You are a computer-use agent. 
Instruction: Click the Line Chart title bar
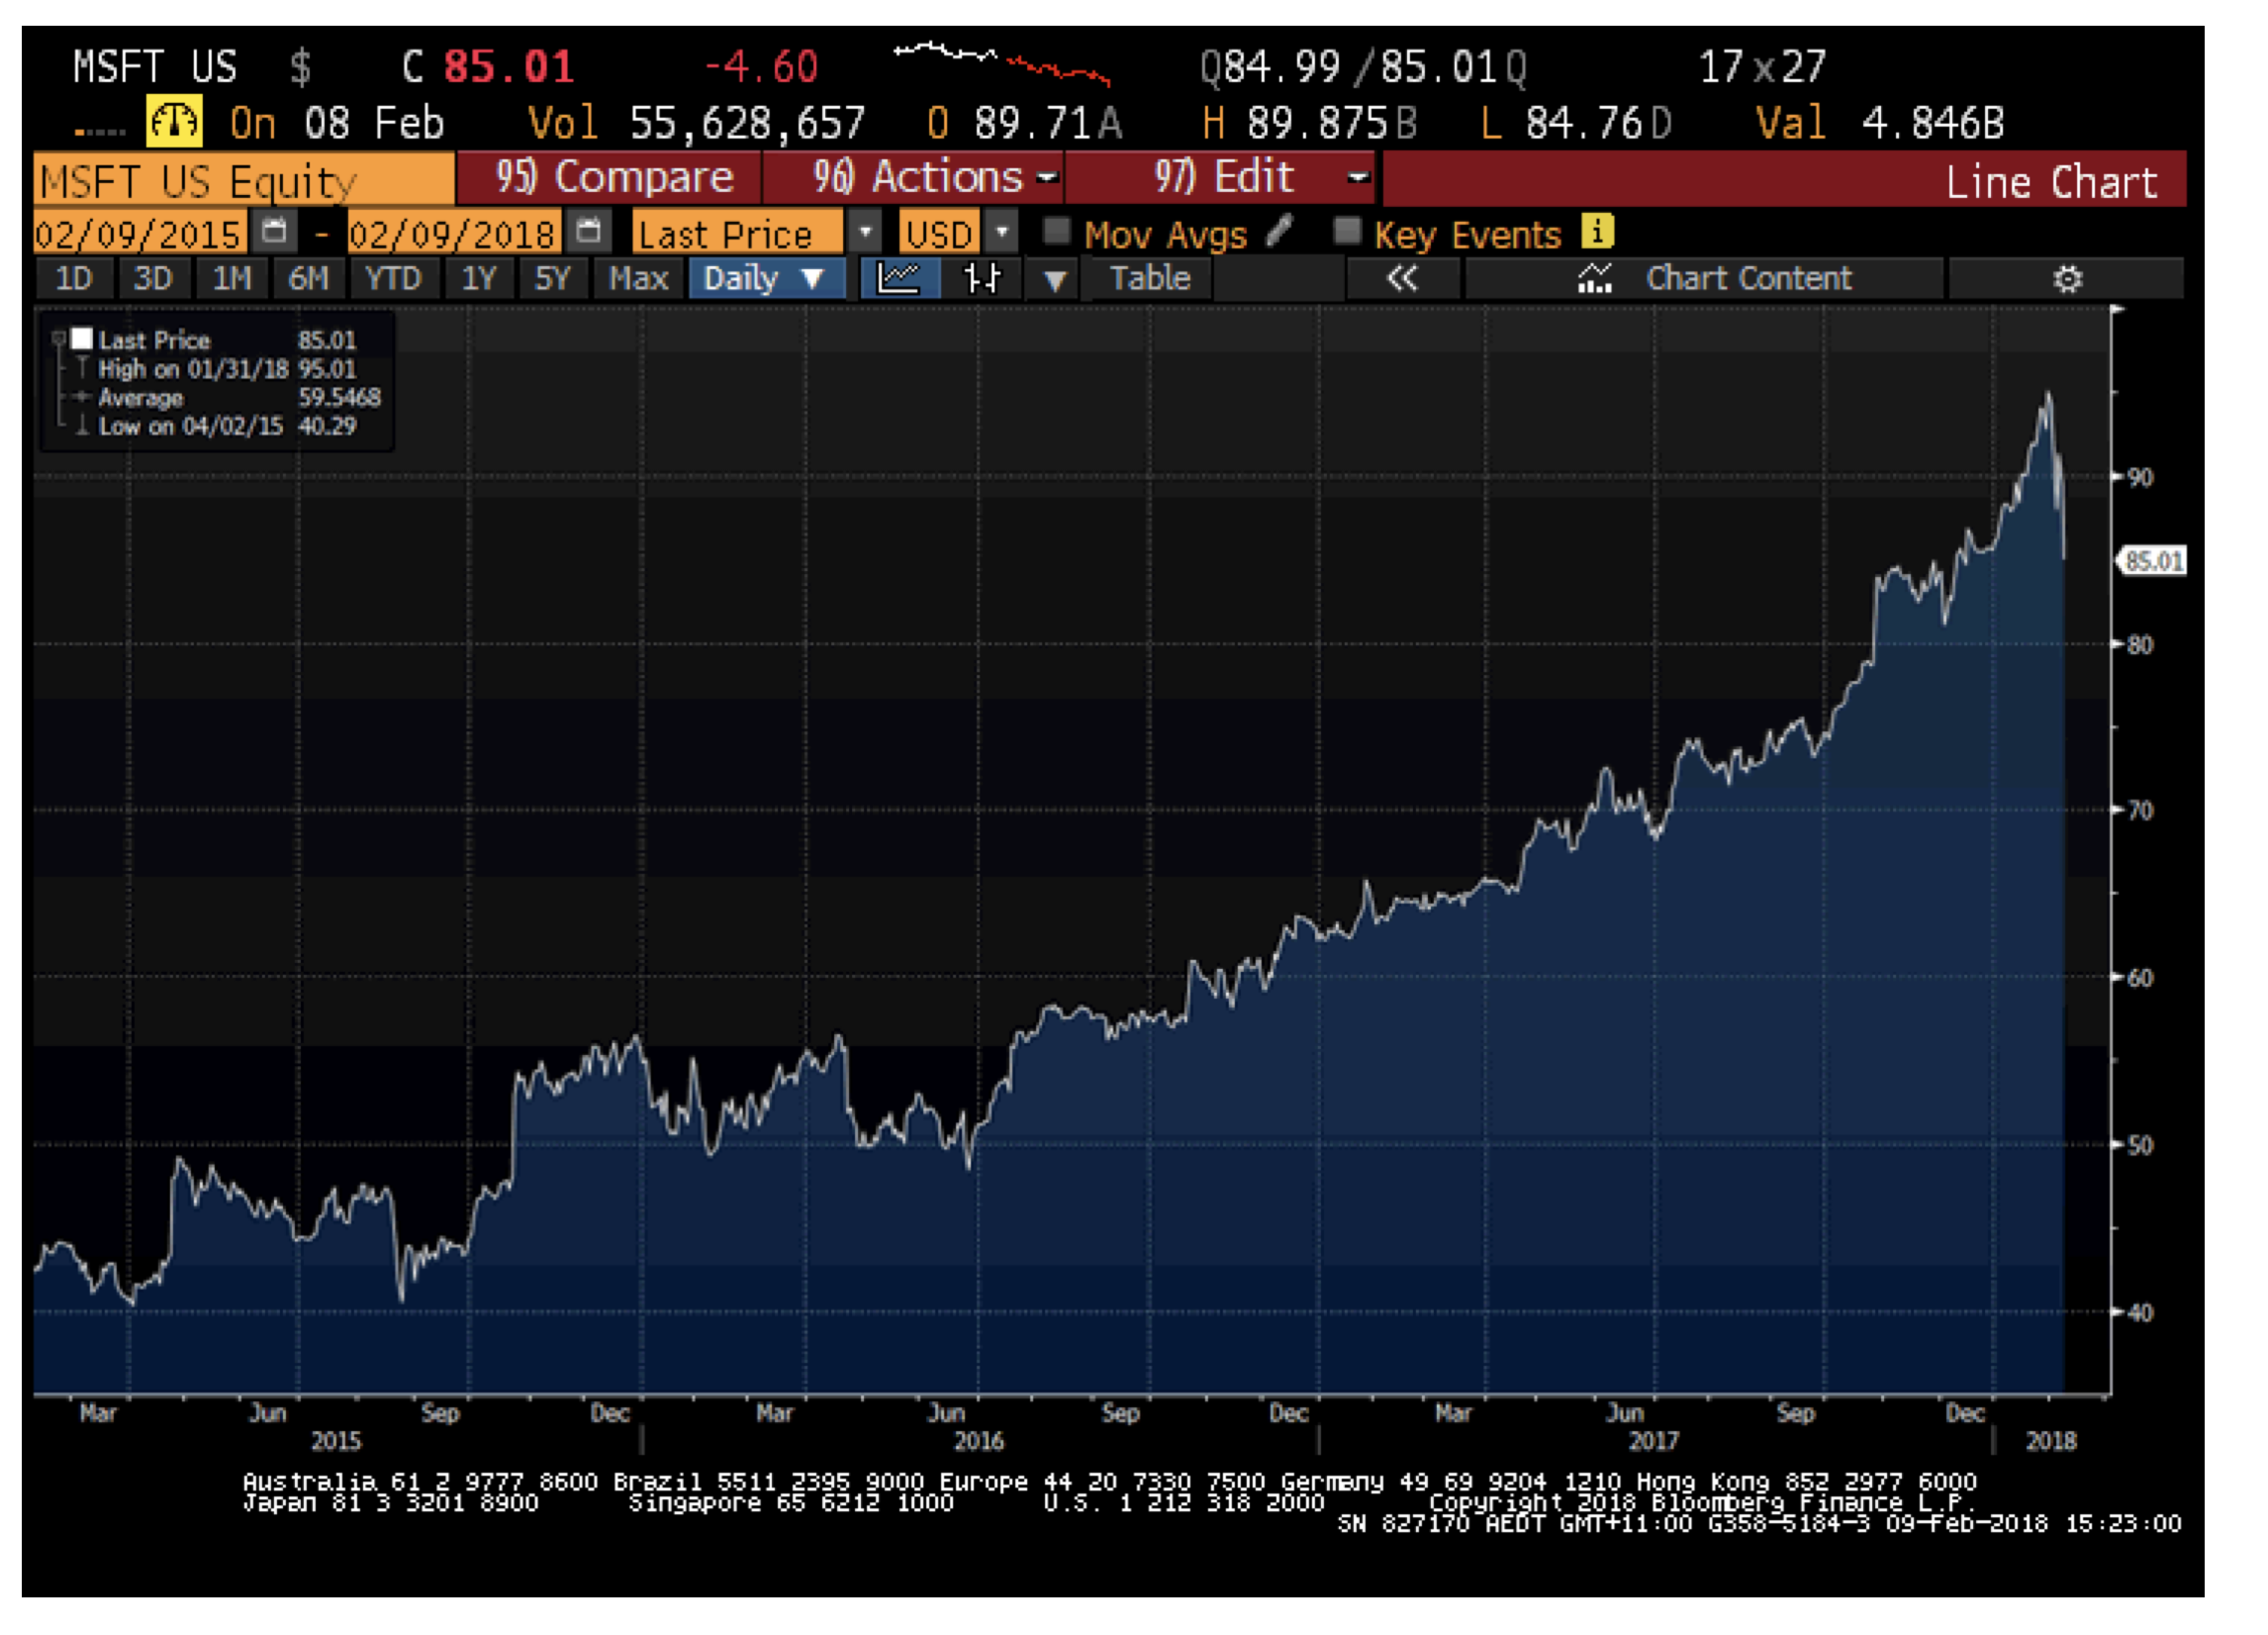(1784, 180)
